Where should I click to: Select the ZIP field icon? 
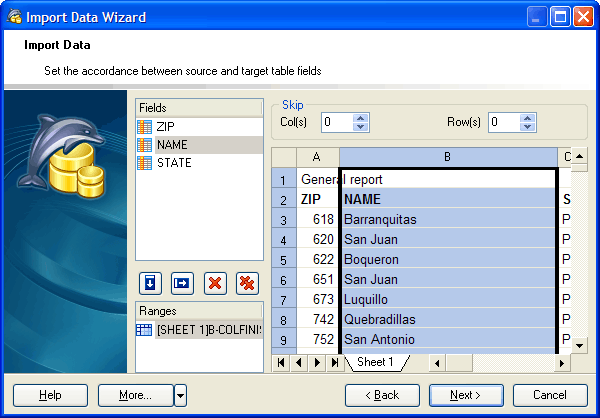(144, 127)
